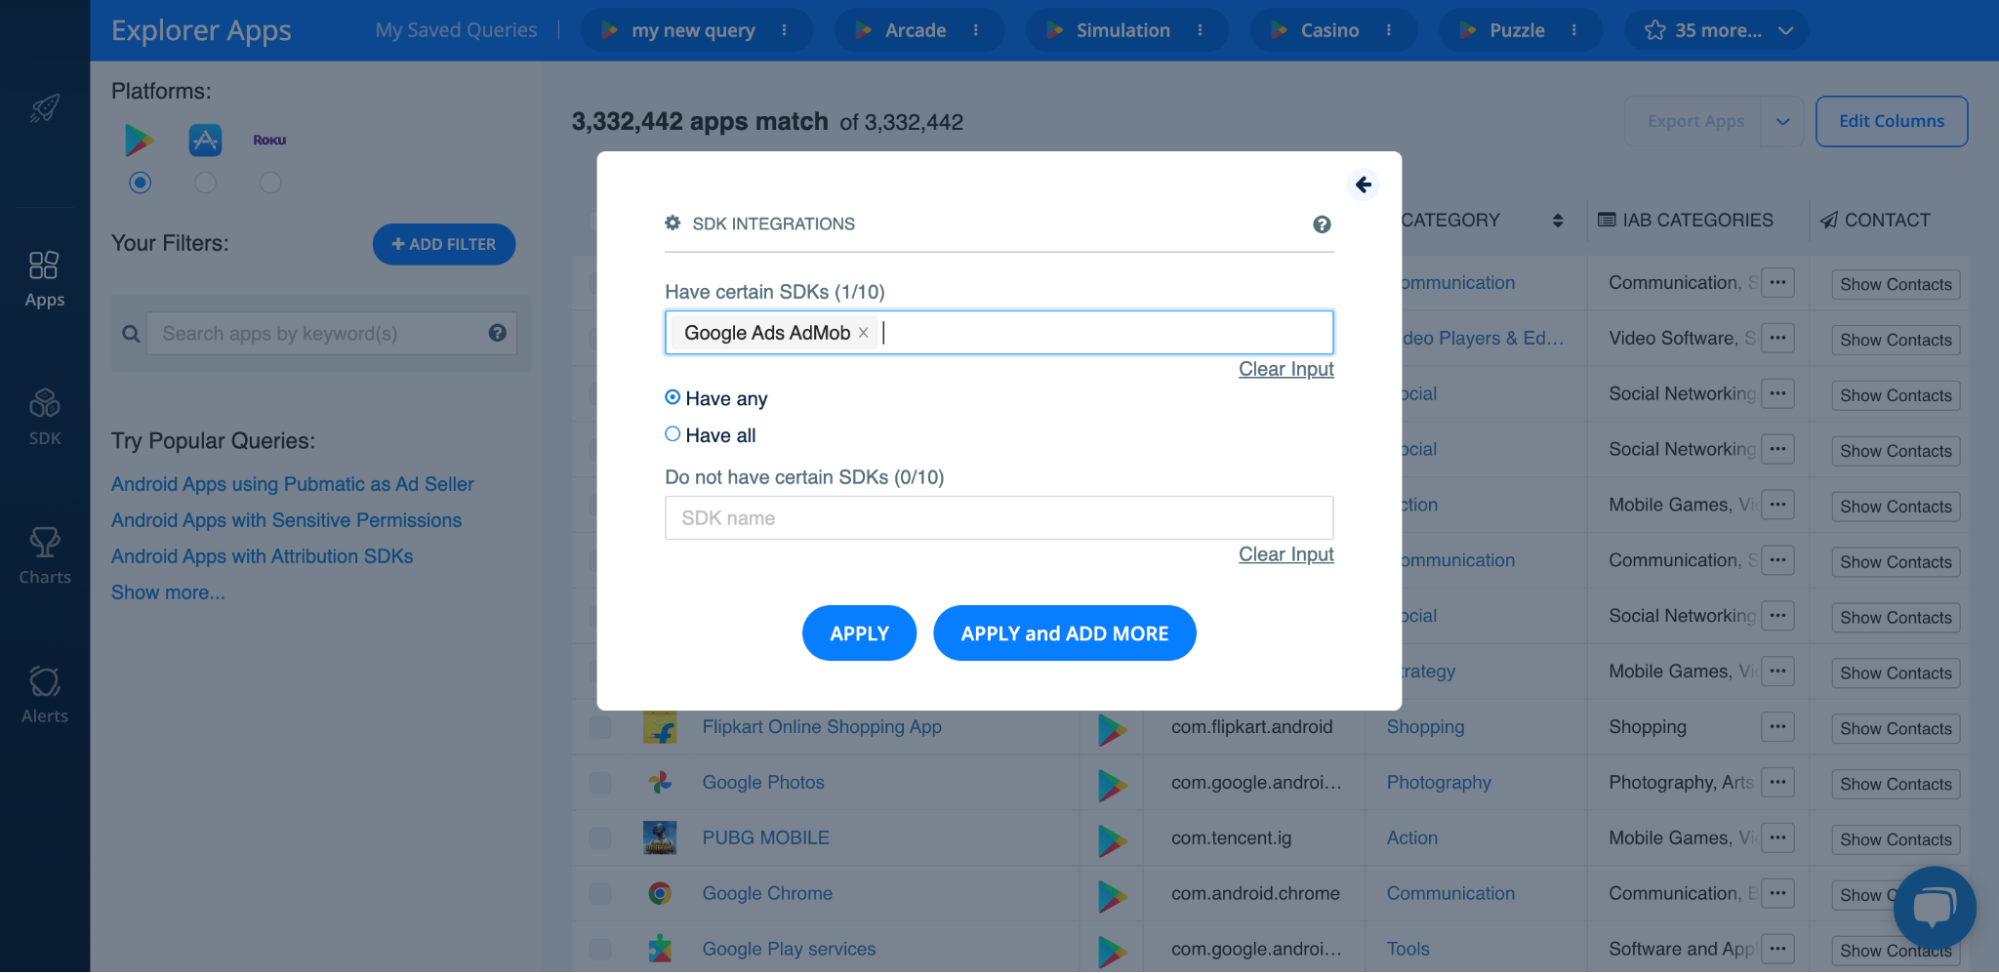Image resolution: width=1999 pixels, height=973 pixels.
Task: Click the Google Play services app icon
Action: pos(660,949)
